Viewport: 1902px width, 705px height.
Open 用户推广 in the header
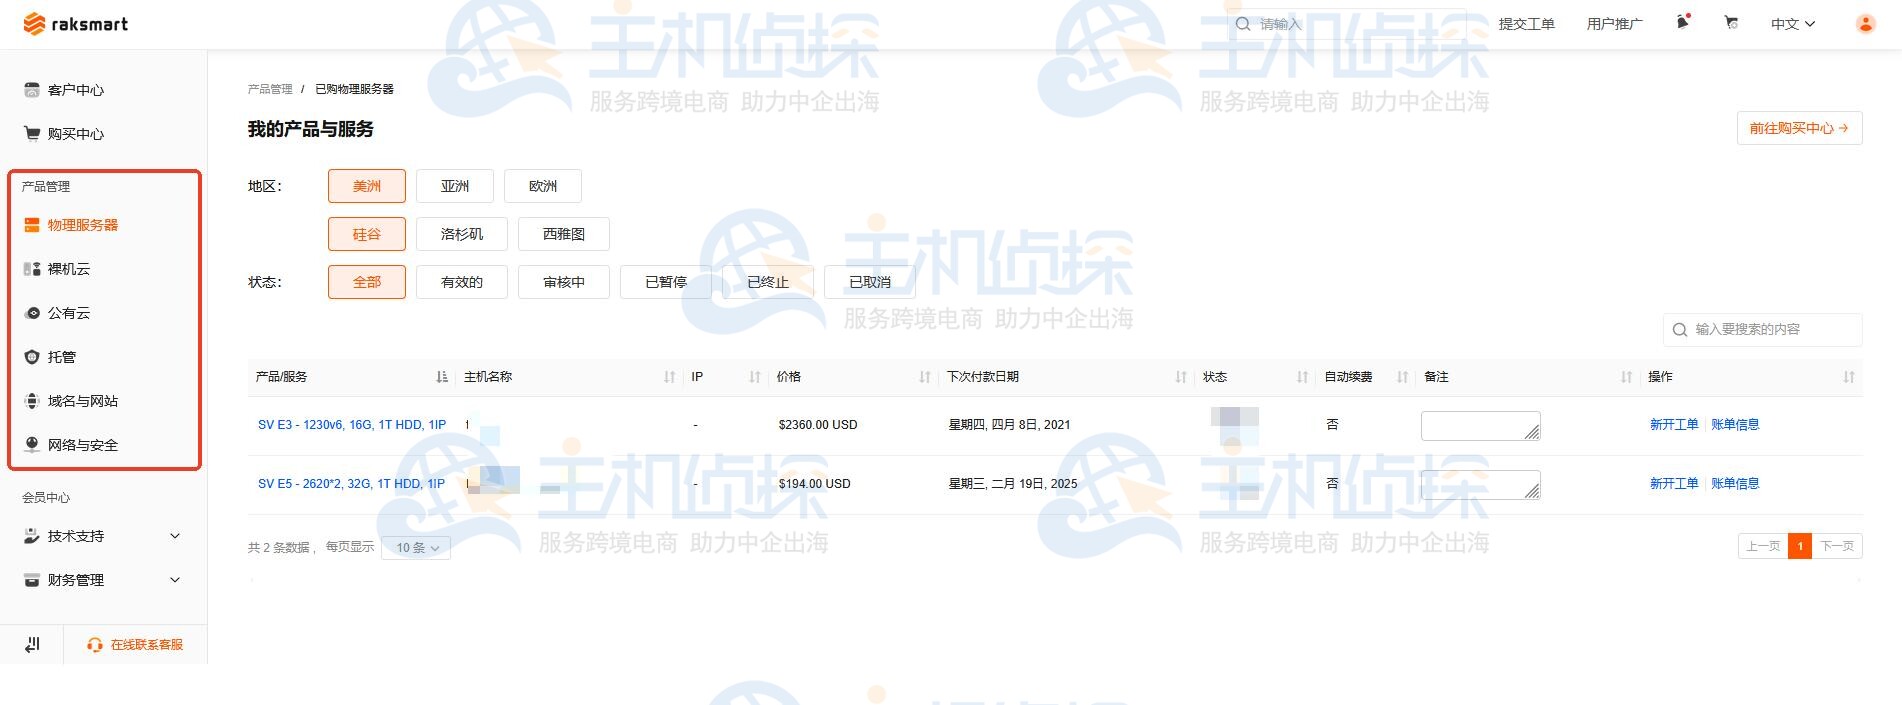[x=1614, y=24]
